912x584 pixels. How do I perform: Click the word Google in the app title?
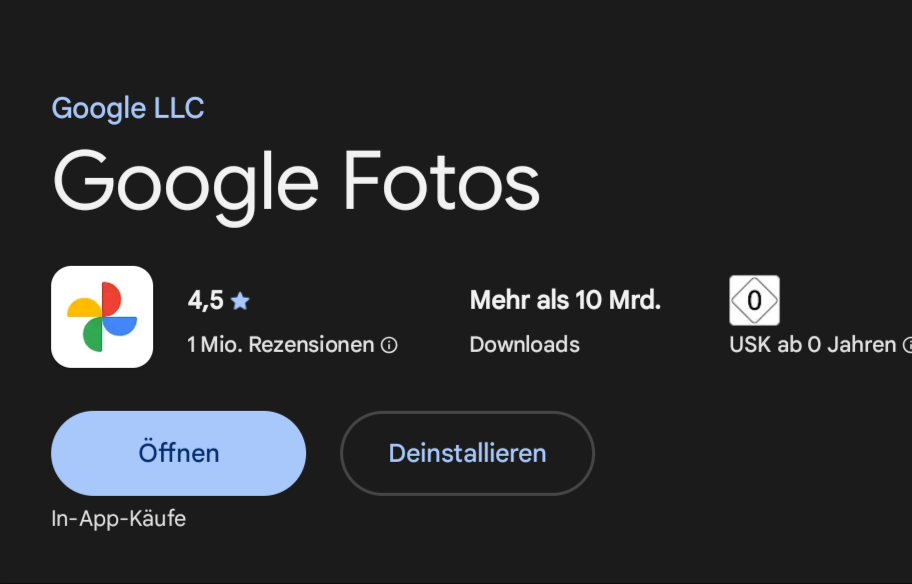pyautogui.click(x=186, y=182)
